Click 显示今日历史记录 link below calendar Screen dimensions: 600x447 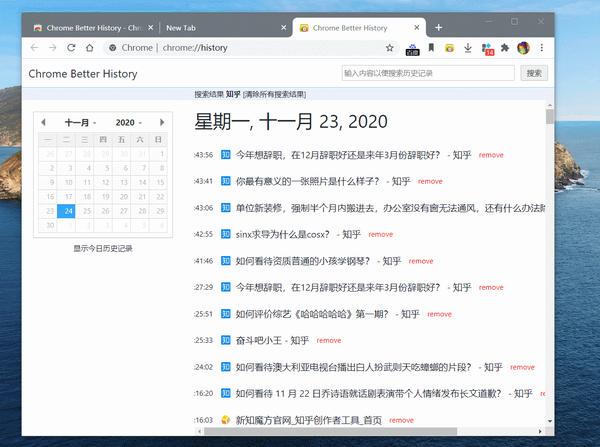103,248
